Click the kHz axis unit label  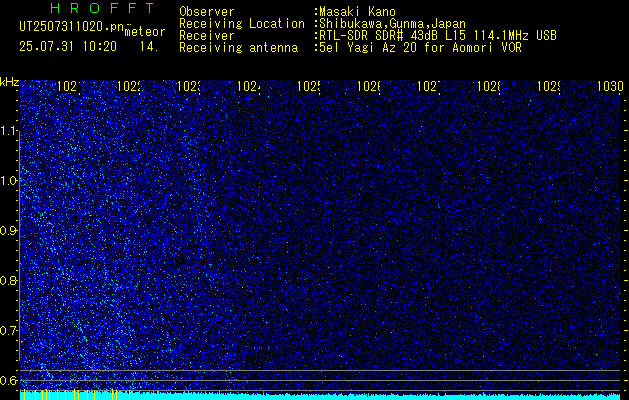click(x=10, y=82)
